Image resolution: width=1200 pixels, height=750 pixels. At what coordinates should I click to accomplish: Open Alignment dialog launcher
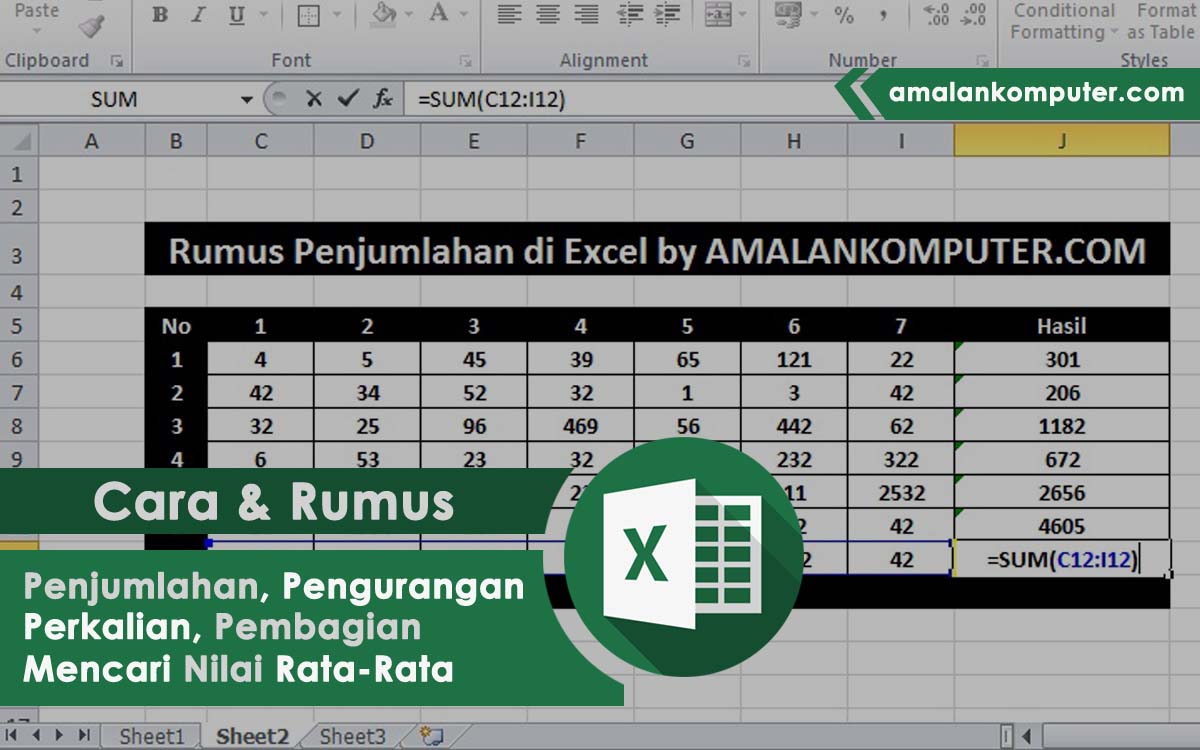743,61
